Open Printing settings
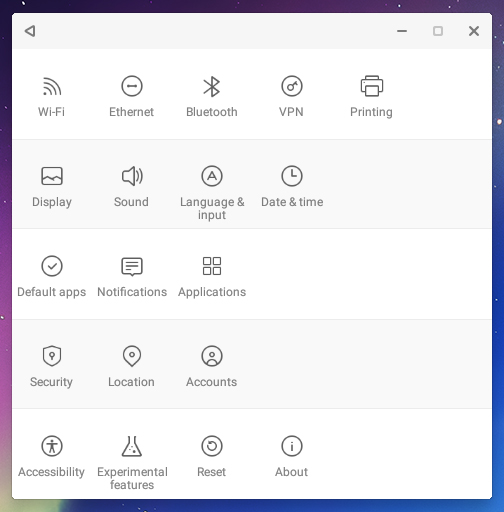The height and width of the screenshot is (512, 504). (x=371, y=97)
